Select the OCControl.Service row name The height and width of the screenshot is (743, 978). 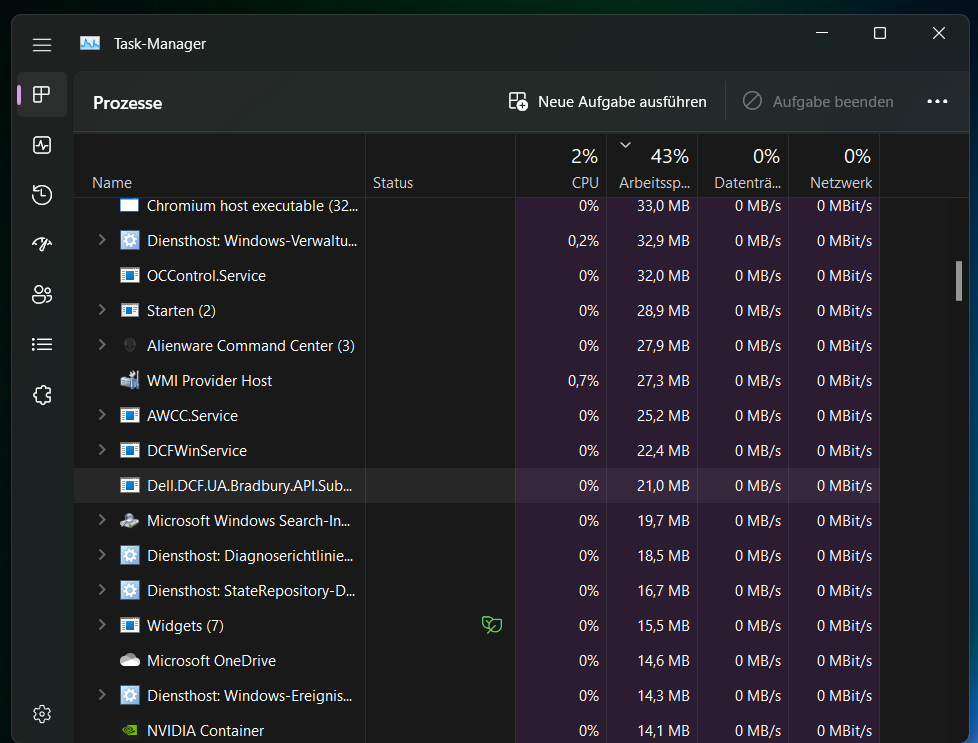click(206, 276)
